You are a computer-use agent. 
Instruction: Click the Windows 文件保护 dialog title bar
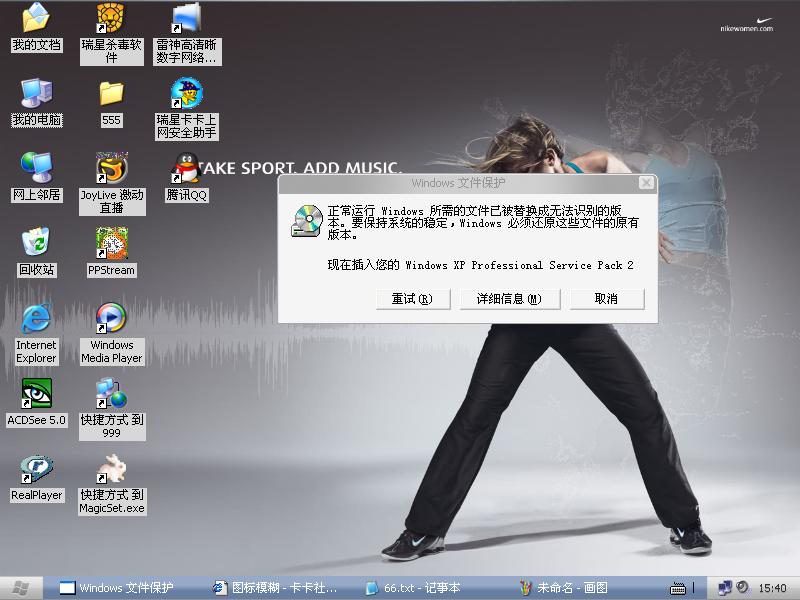click(458, 183)
